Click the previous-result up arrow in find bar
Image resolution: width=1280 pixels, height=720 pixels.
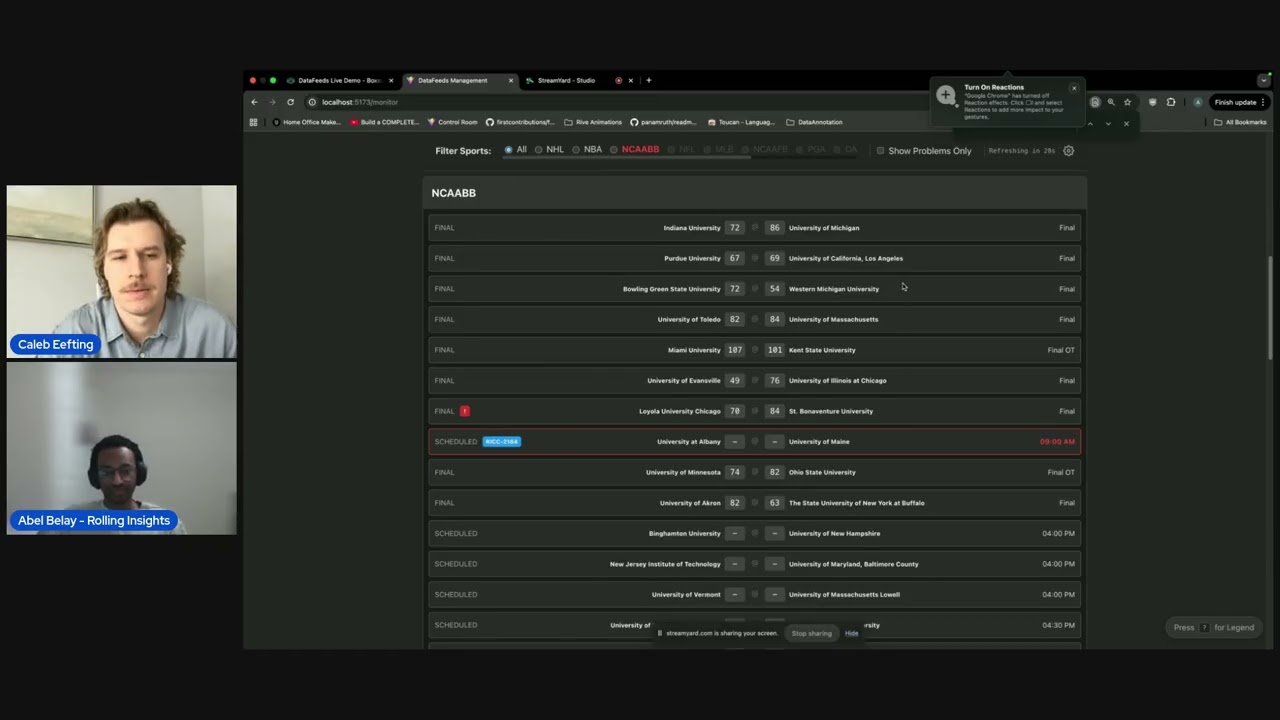[1090, 124]
